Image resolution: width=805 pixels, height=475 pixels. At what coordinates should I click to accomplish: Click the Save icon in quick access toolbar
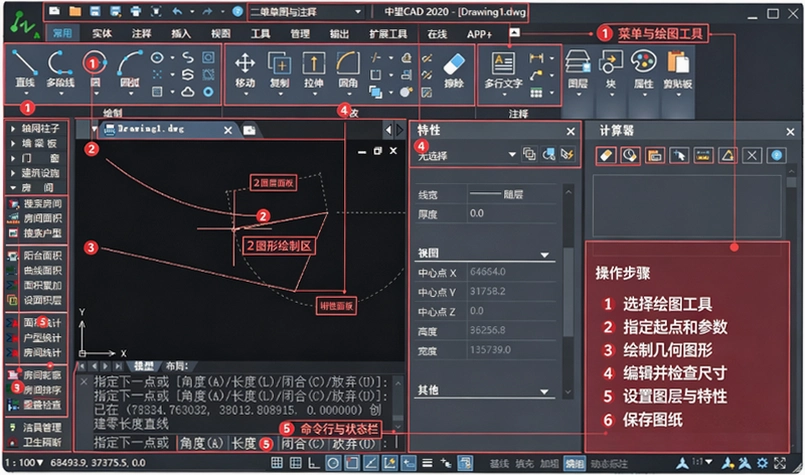click(x=95, y=11)
